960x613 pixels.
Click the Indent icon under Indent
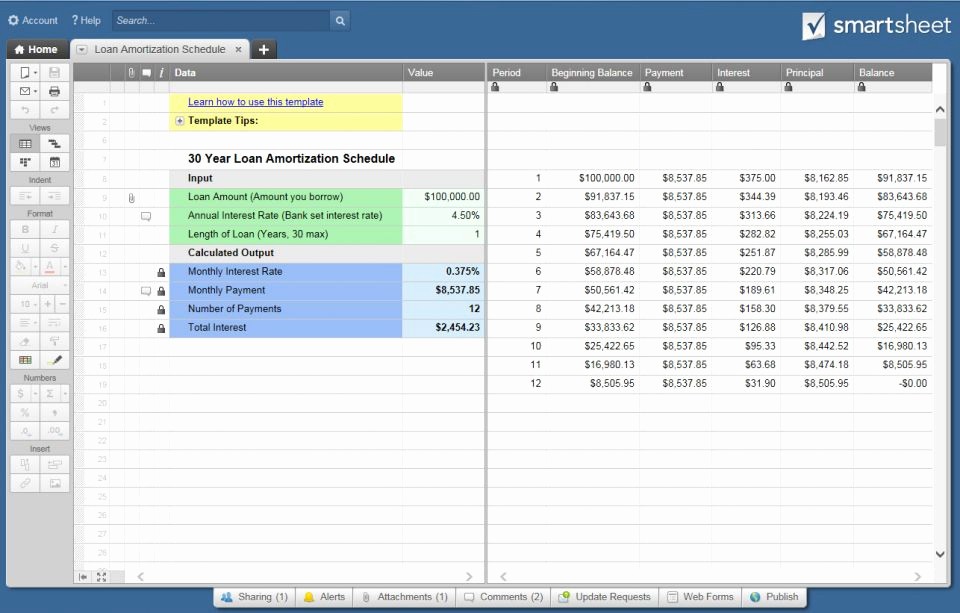(x=54, y=196)
